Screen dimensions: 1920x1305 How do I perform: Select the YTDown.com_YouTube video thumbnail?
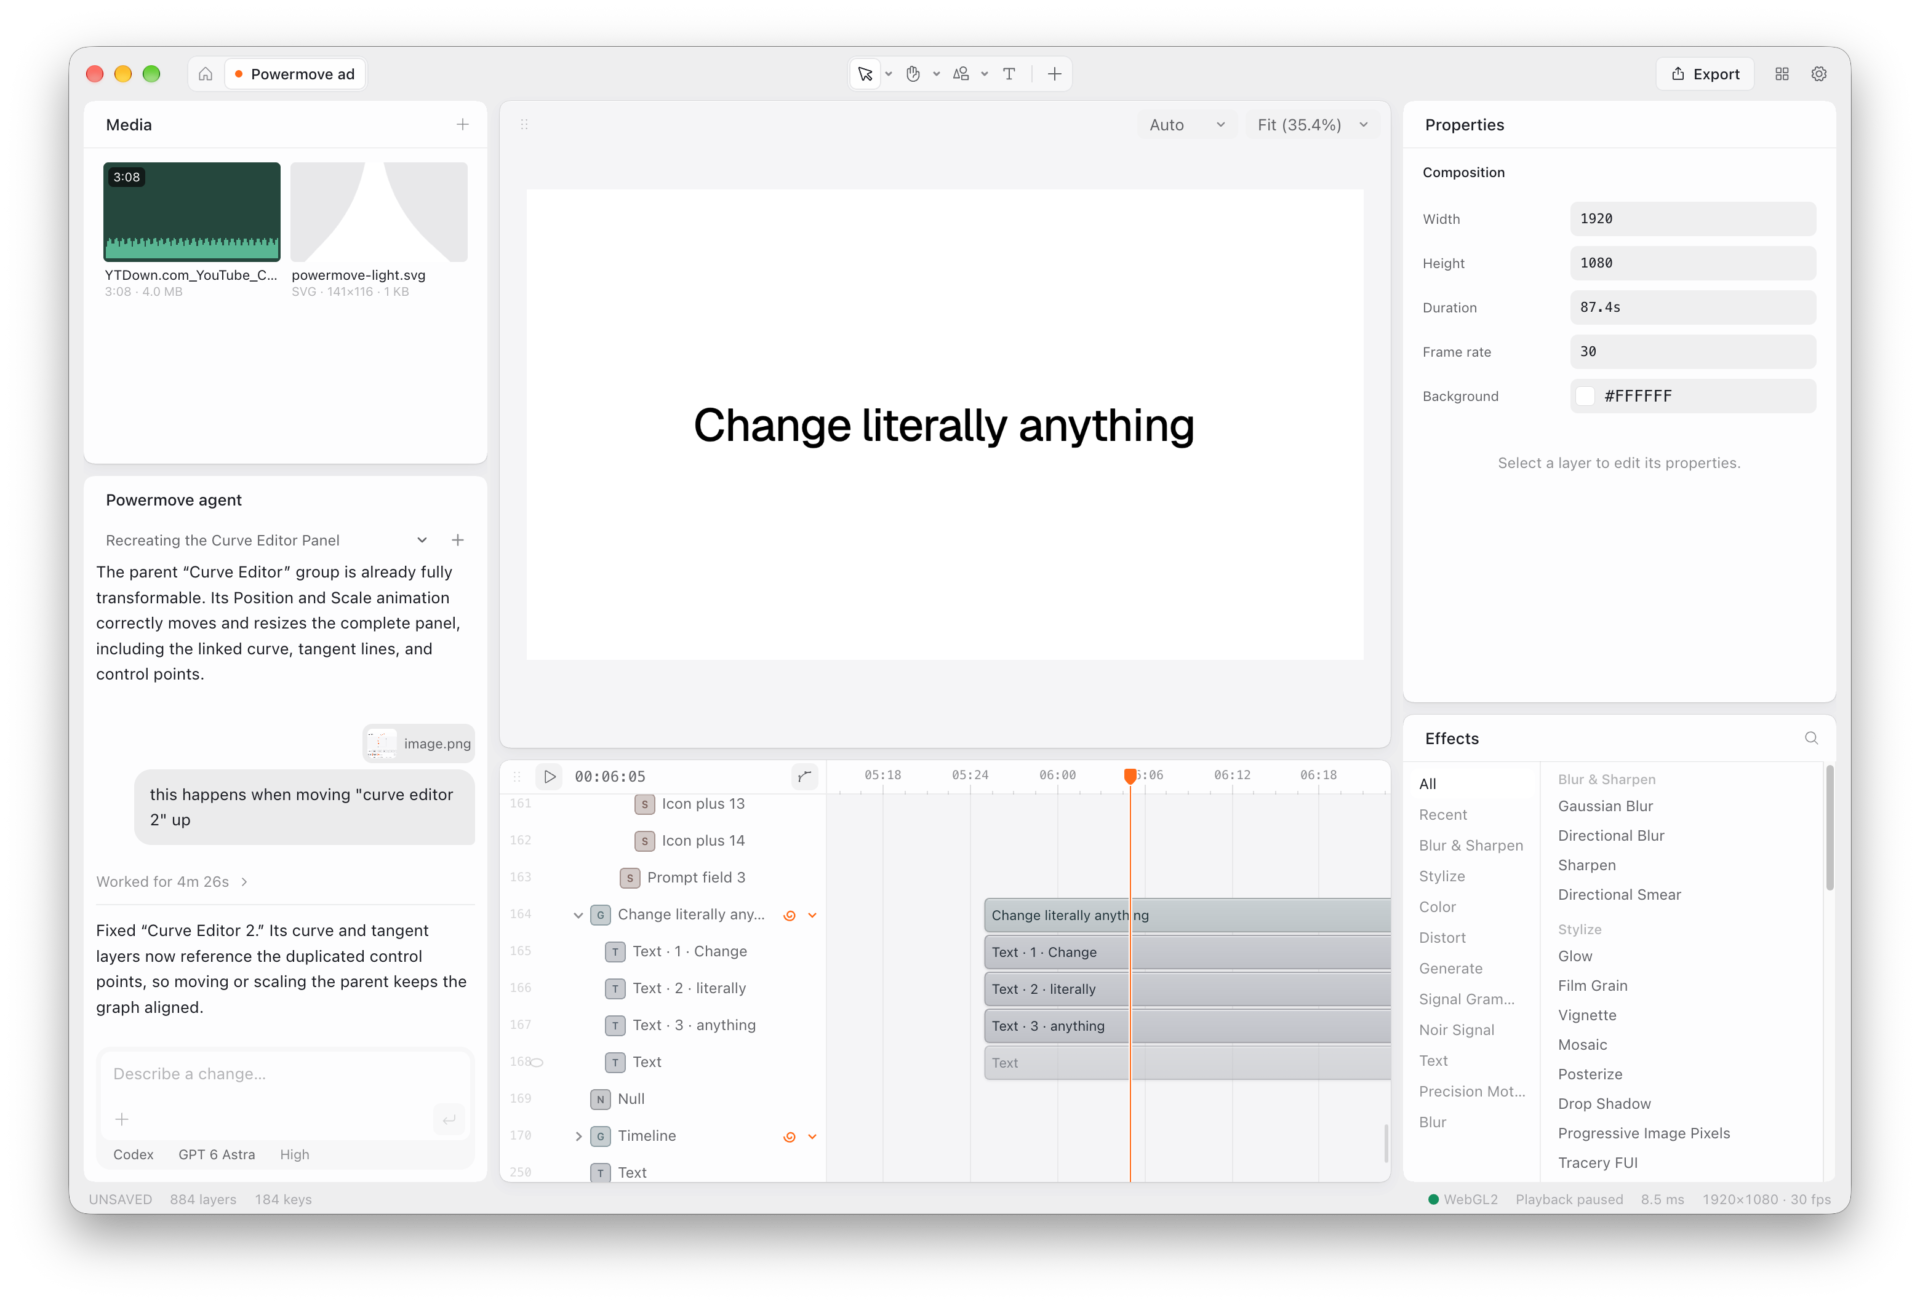coord(192,211)
